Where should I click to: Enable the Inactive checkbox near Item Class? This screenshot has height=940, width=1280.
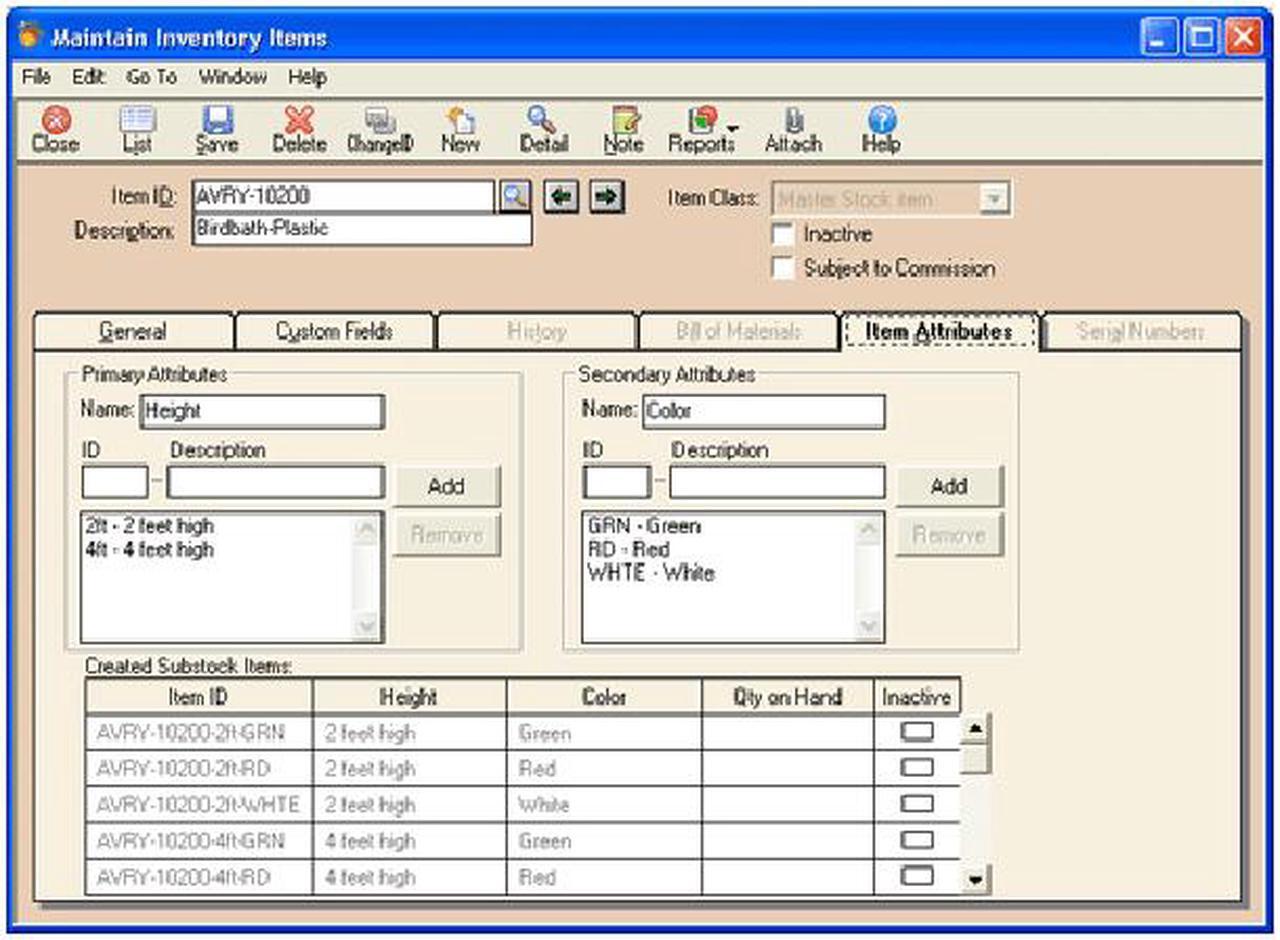784,234
